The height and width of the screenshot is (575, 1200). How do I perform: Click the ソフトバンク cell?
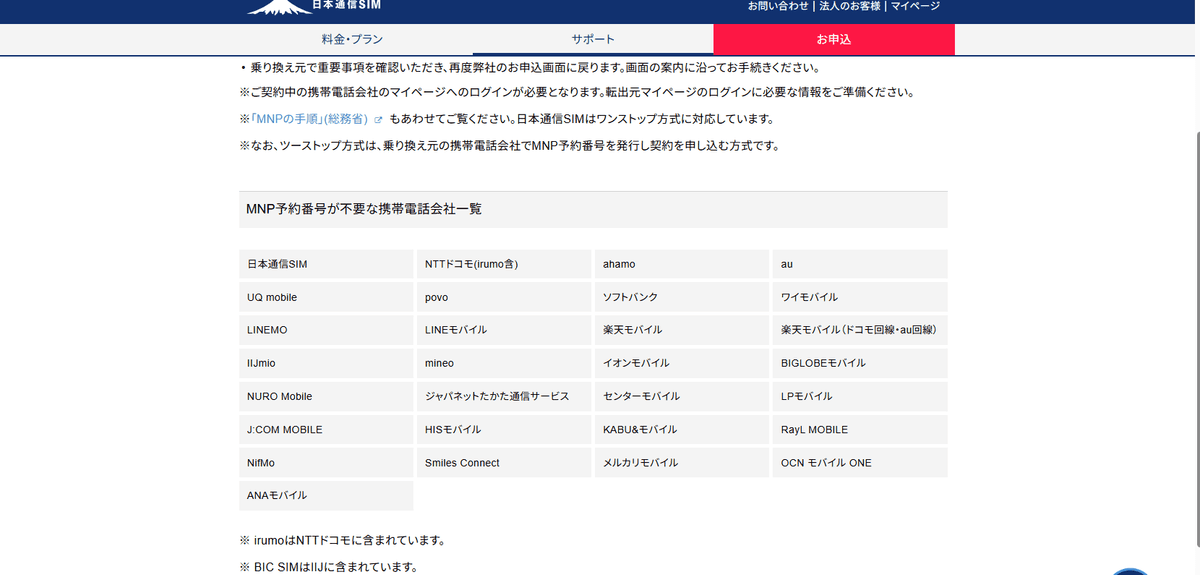(x=681, y=297)
